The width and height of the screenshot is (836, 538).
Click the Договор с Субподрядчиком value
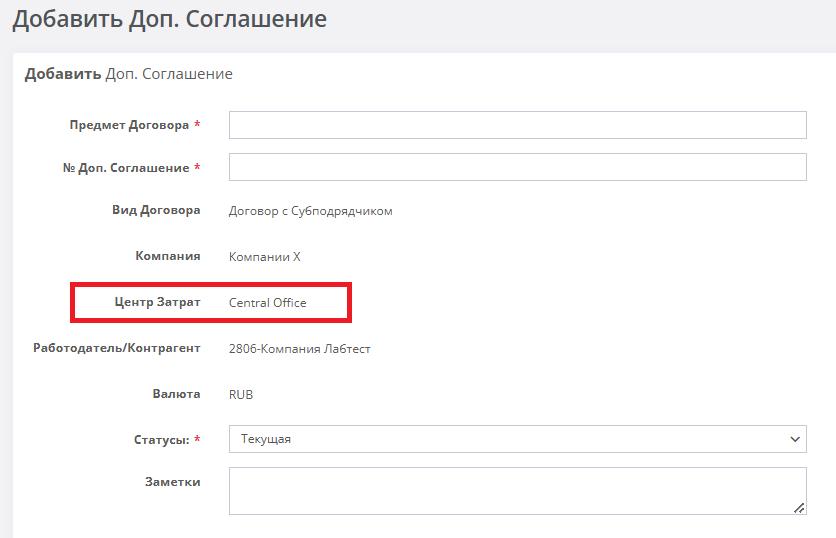(310, 211)
